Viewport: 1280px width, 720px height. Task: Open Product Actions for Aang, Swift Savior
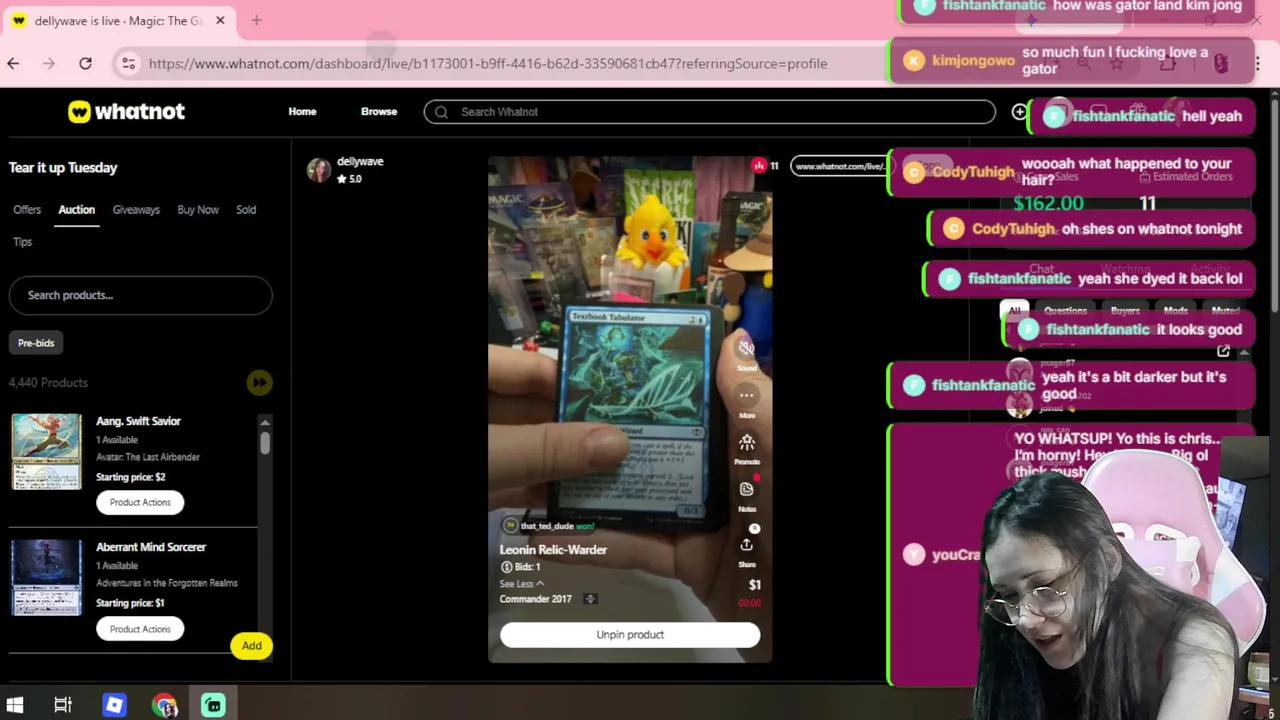tap(140, 502)
